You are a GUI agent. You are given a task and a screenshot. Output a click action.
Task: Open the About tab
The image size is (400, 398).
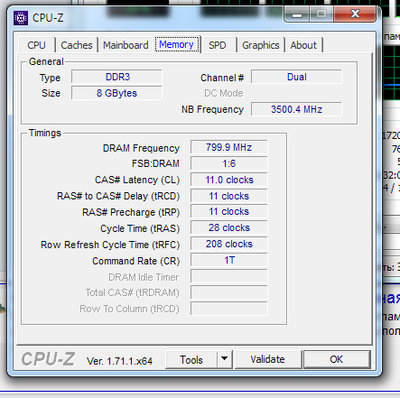point(303,45)
